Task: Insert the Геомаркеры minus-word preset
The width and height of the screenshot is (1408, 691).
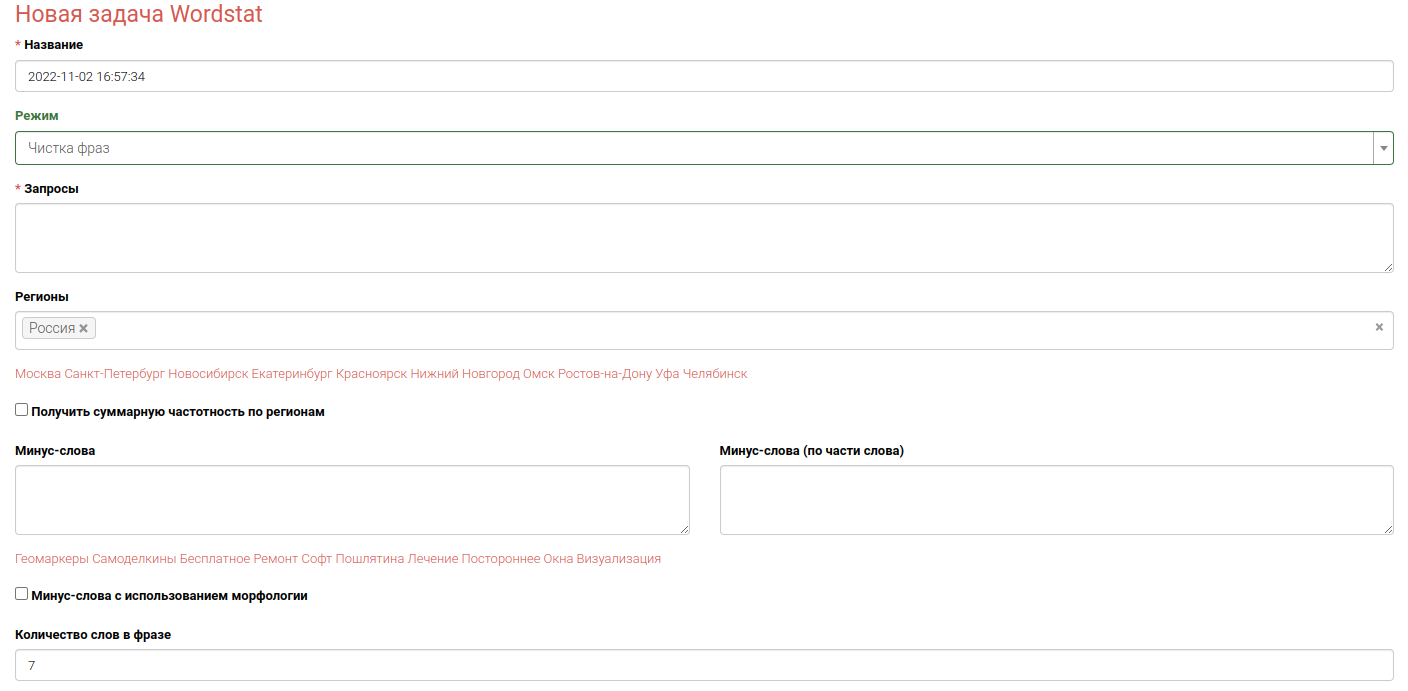Action: point(52,559)
